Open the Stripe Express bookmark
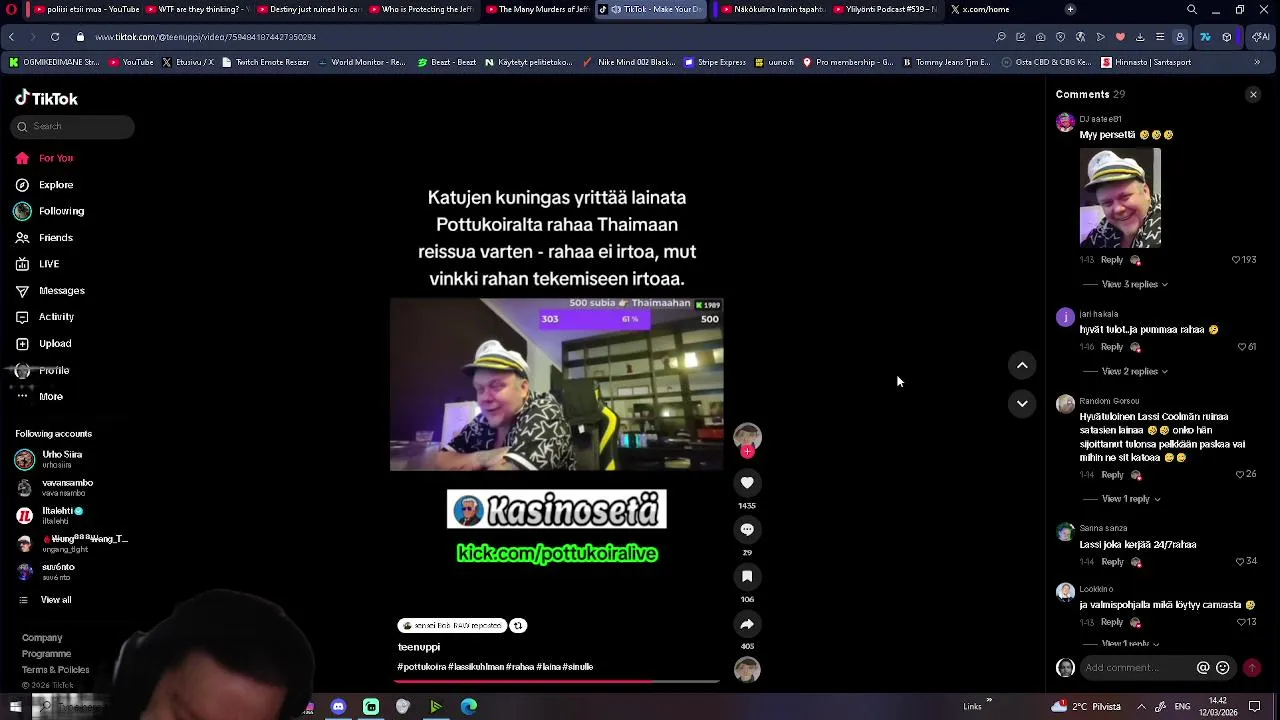The height and width of the screenshot is (720, 1280). pyautogui.click(x=715, y=62)
